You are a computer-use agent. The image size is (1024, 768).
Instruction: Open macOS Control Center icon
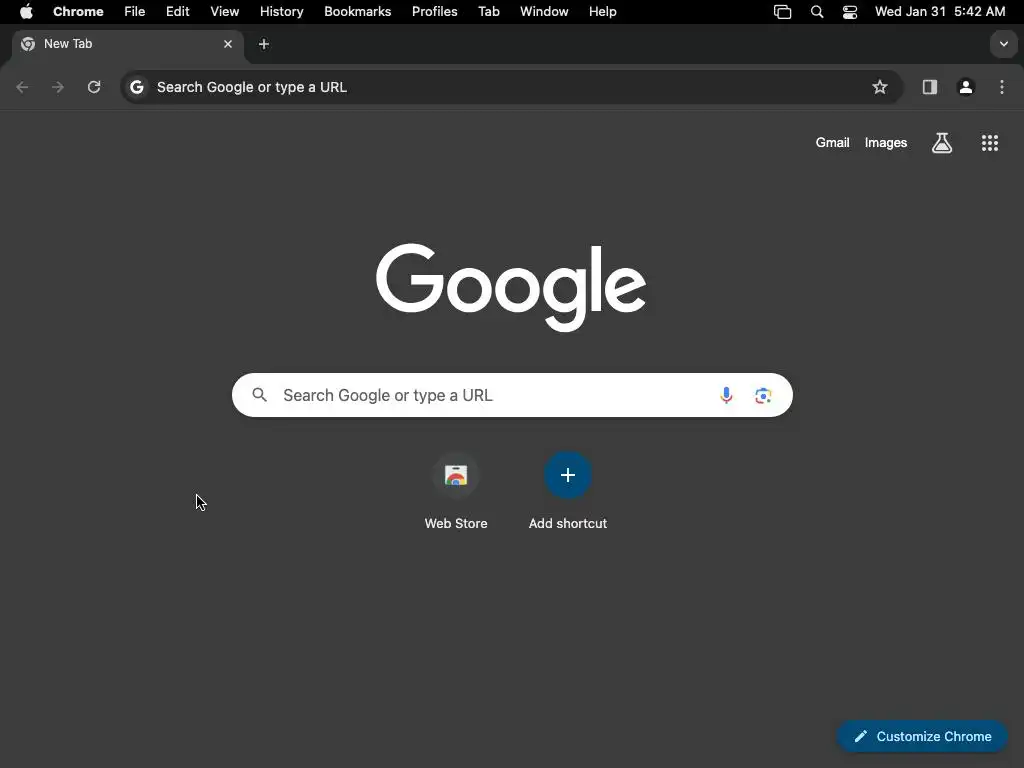850,12
